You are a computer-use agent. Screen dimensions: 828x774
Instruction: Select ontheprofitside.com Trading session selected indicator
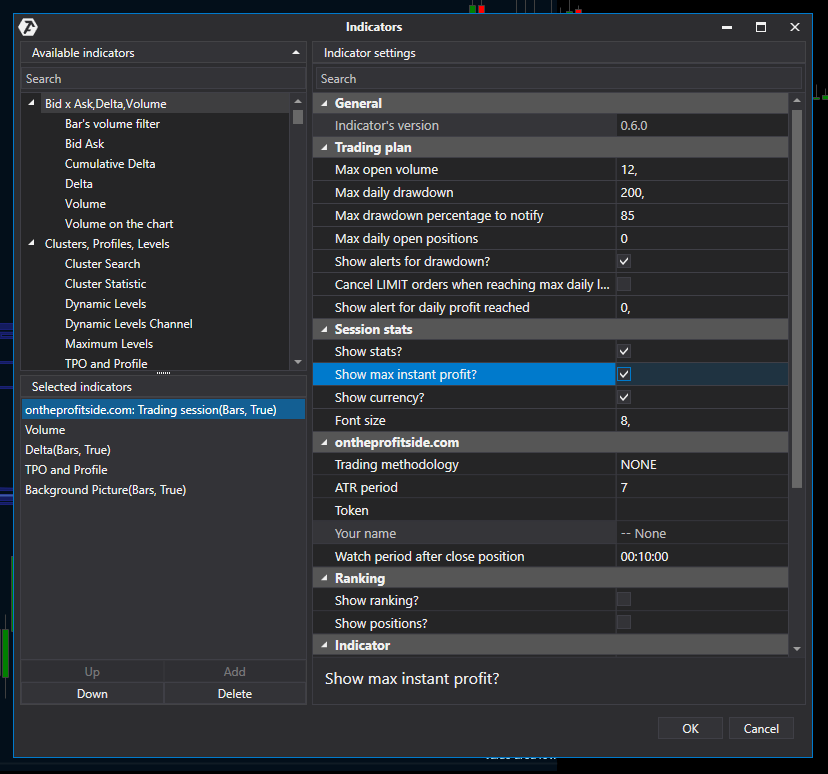point(163,410)
